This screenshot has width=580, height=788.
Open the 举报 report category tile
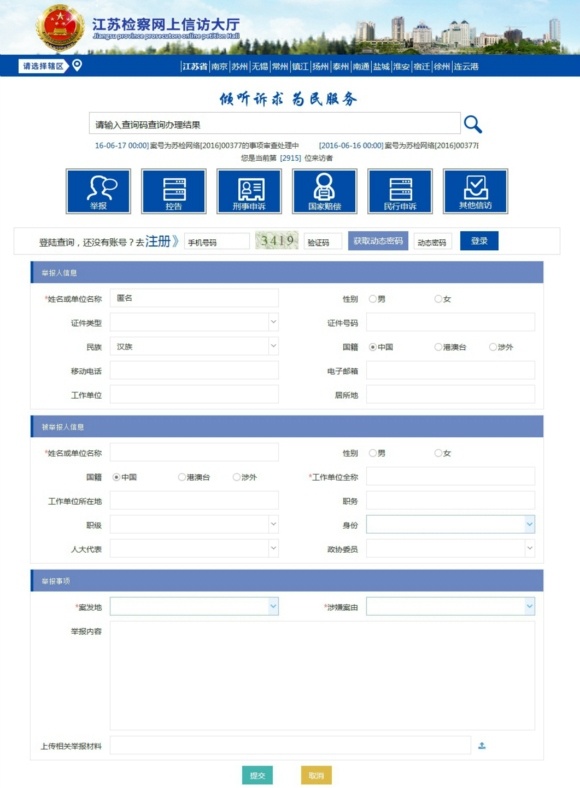click(x=99, y=191)
